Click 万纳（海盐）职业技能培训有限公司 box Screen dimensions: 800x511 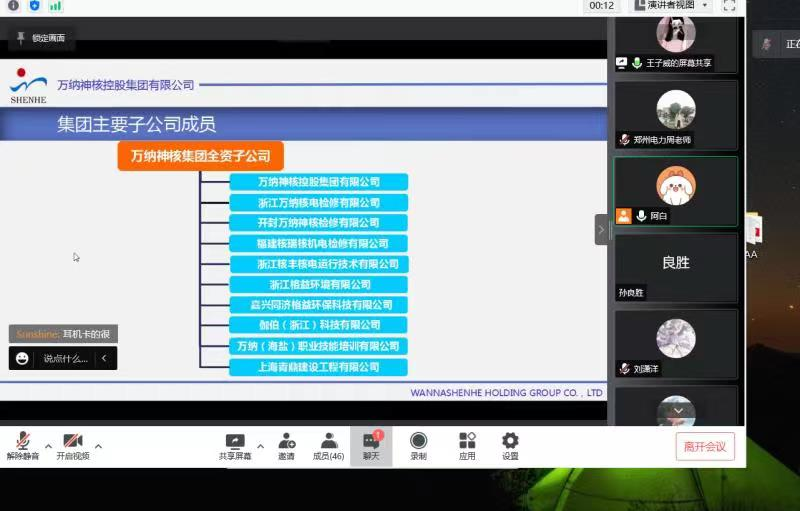[318, 346]
